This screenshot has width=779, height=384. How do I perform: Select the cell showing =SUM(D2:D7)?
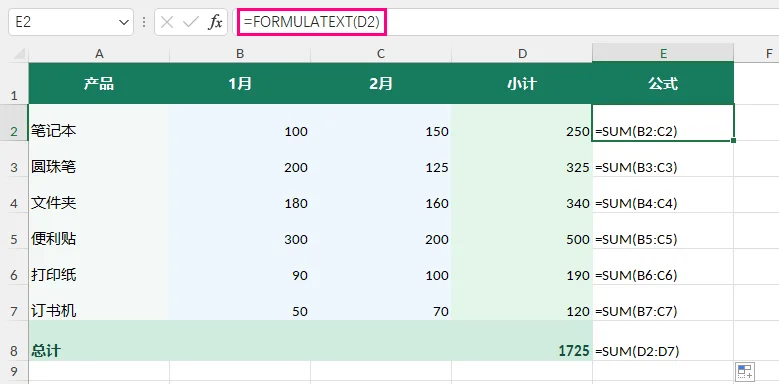click(663, 341)
